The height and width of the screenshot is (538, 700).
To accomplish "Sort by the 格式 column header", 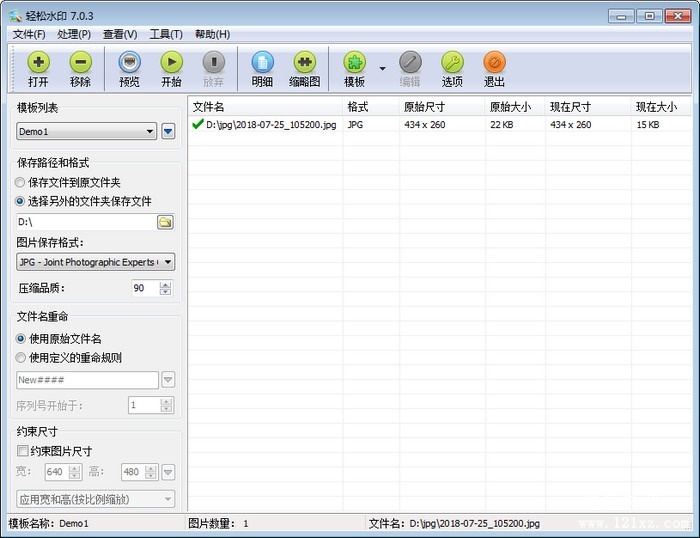I will pos(371,107).
